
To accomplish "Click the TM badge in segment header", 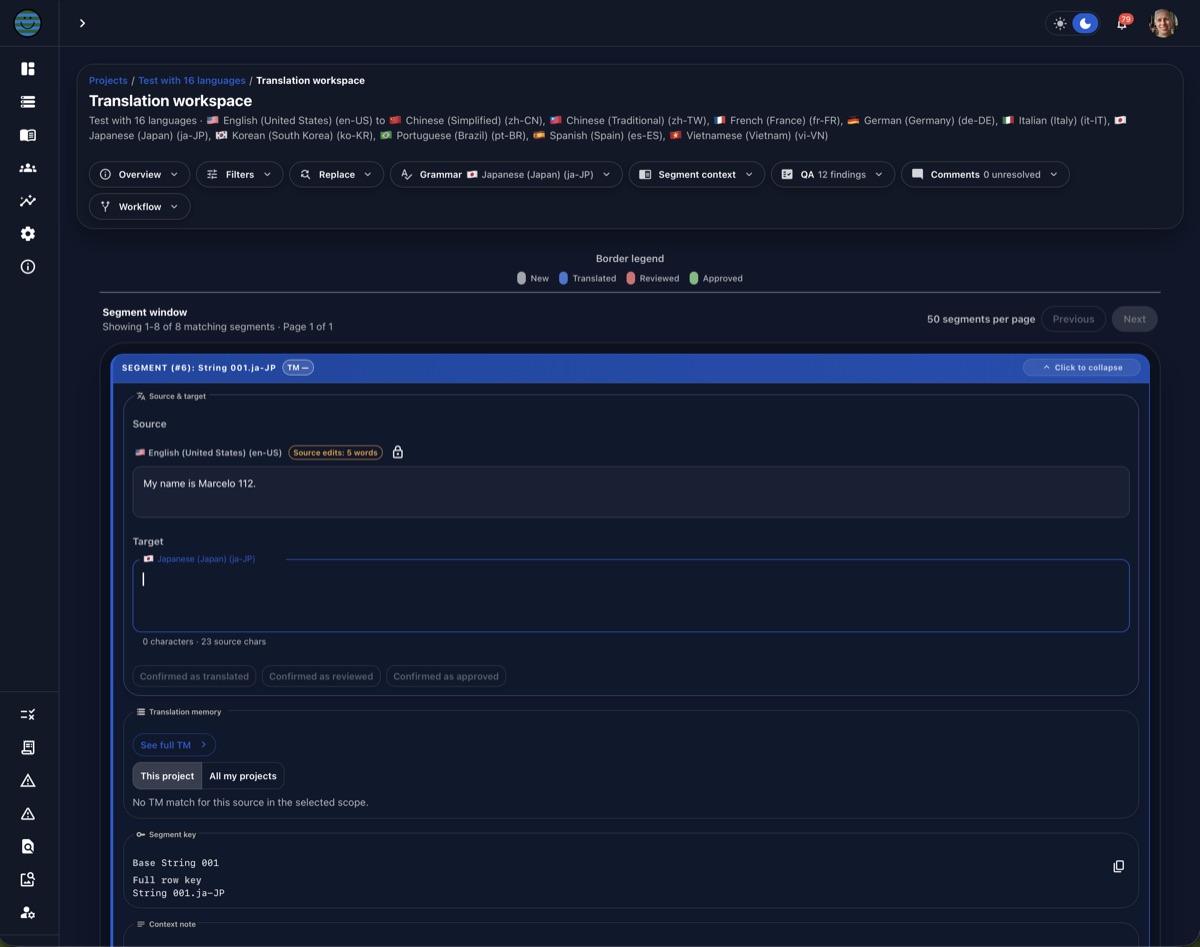I will click(x=298, y=367).
